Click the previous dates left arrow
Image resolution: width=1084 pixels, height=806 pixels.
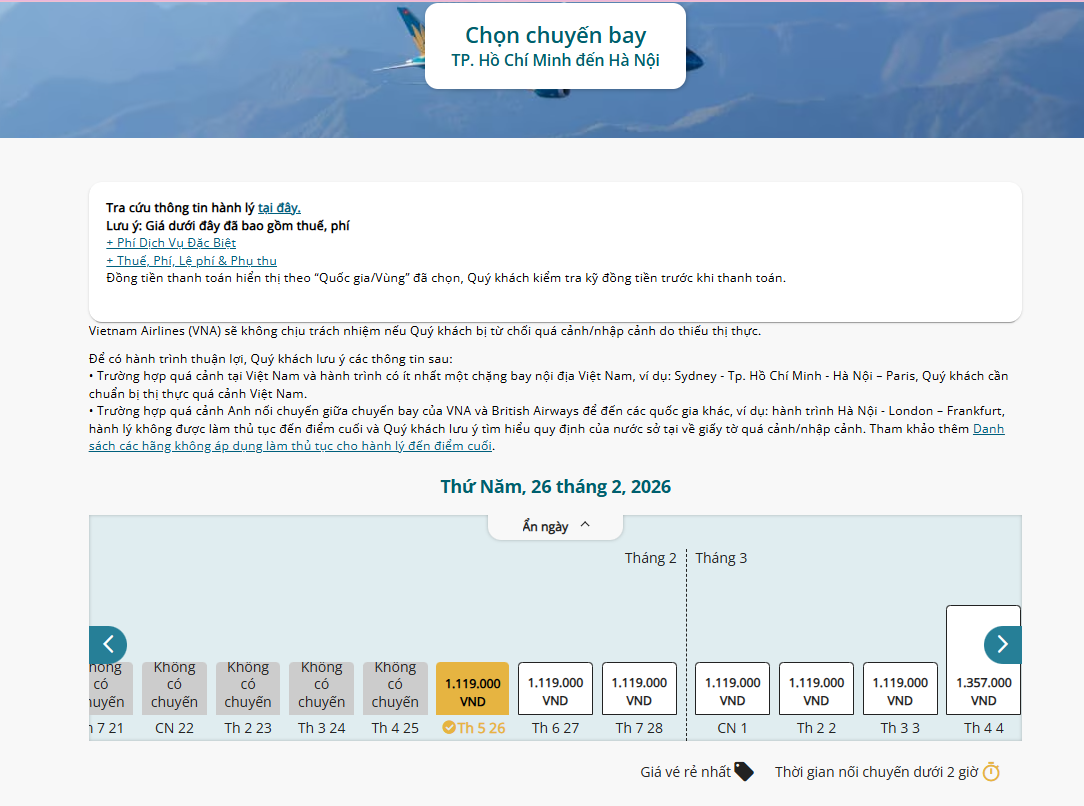pos(107,645)
